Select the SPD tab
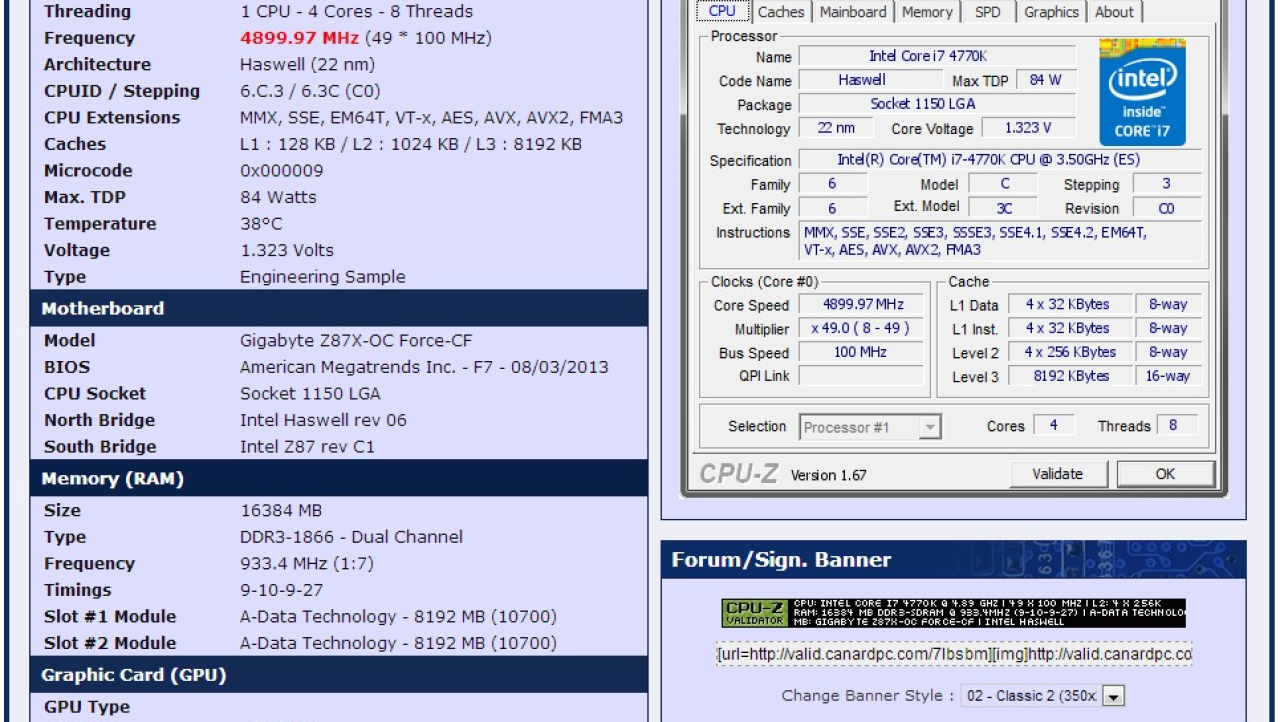Screen dimensions: 1280x722 click(987, 12)
